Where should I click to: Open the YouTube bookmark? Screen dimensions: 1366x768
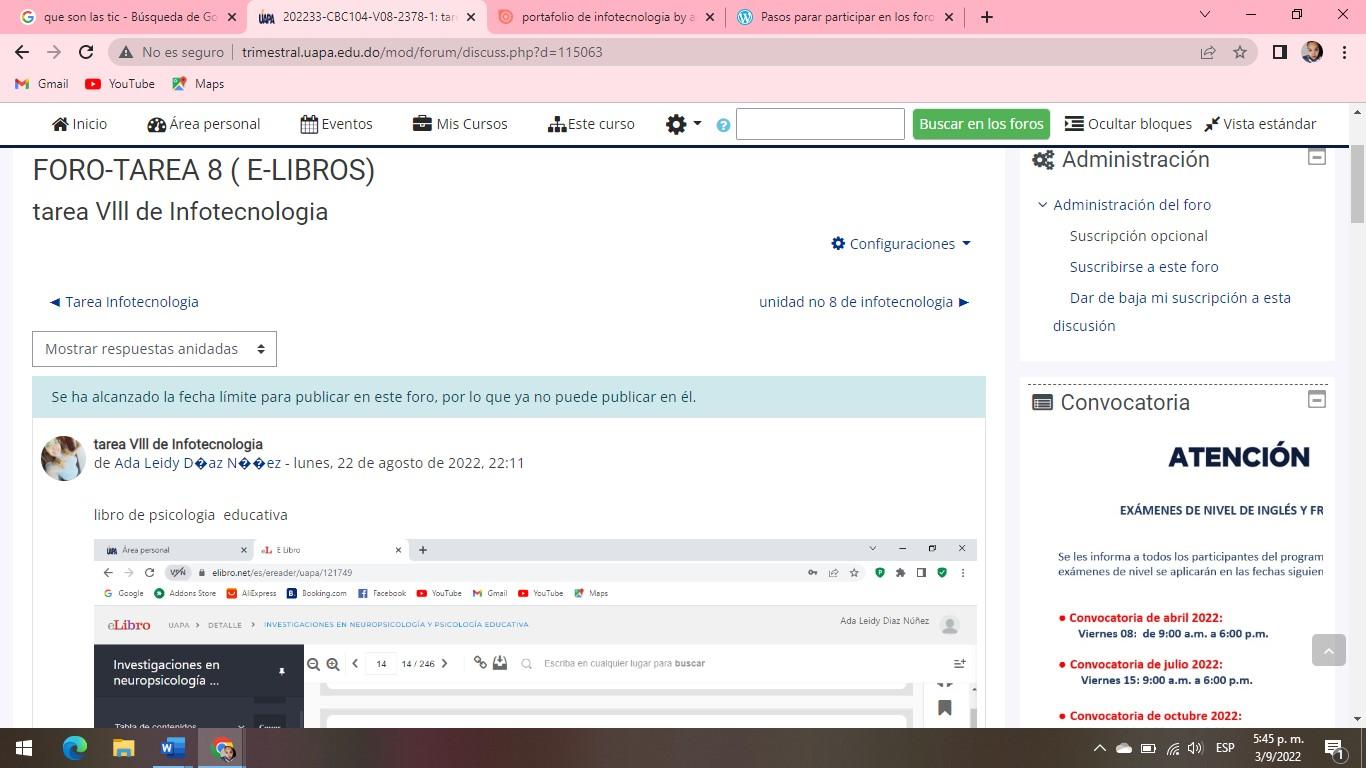[120, 84]
